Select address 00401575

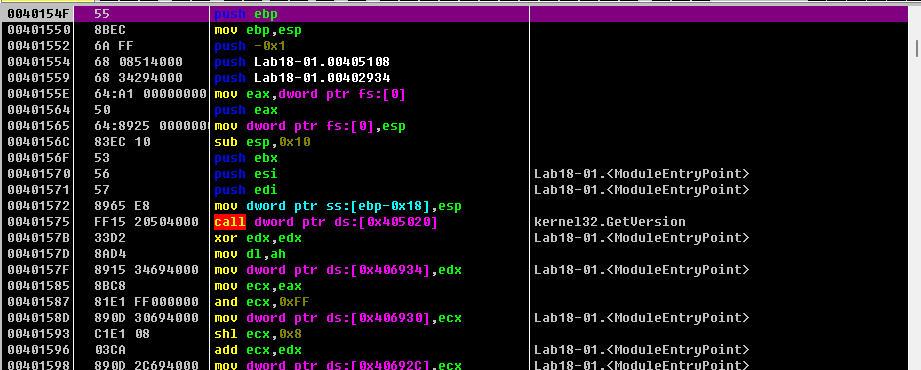tap(39, 222)
